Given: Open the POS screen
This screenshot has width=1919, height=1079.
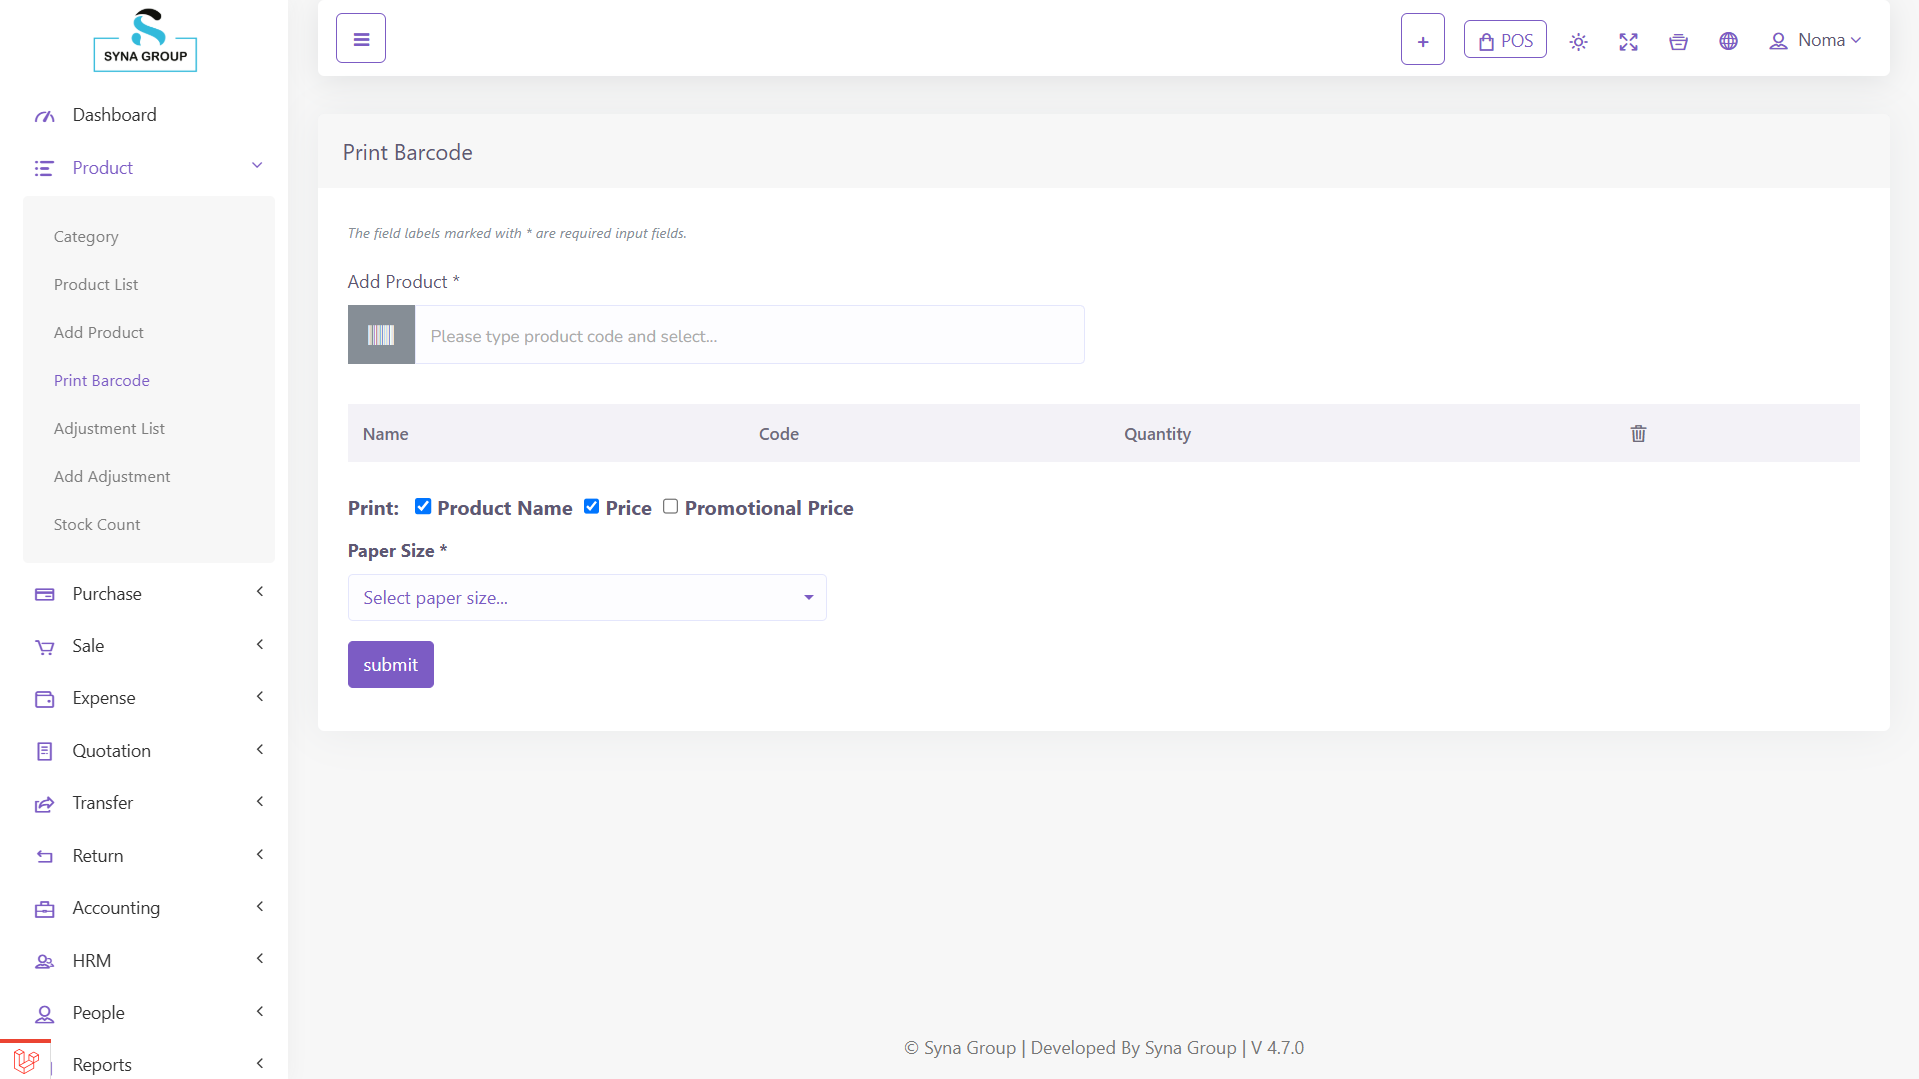Looking at the screenshot, I should [1504, 39].
